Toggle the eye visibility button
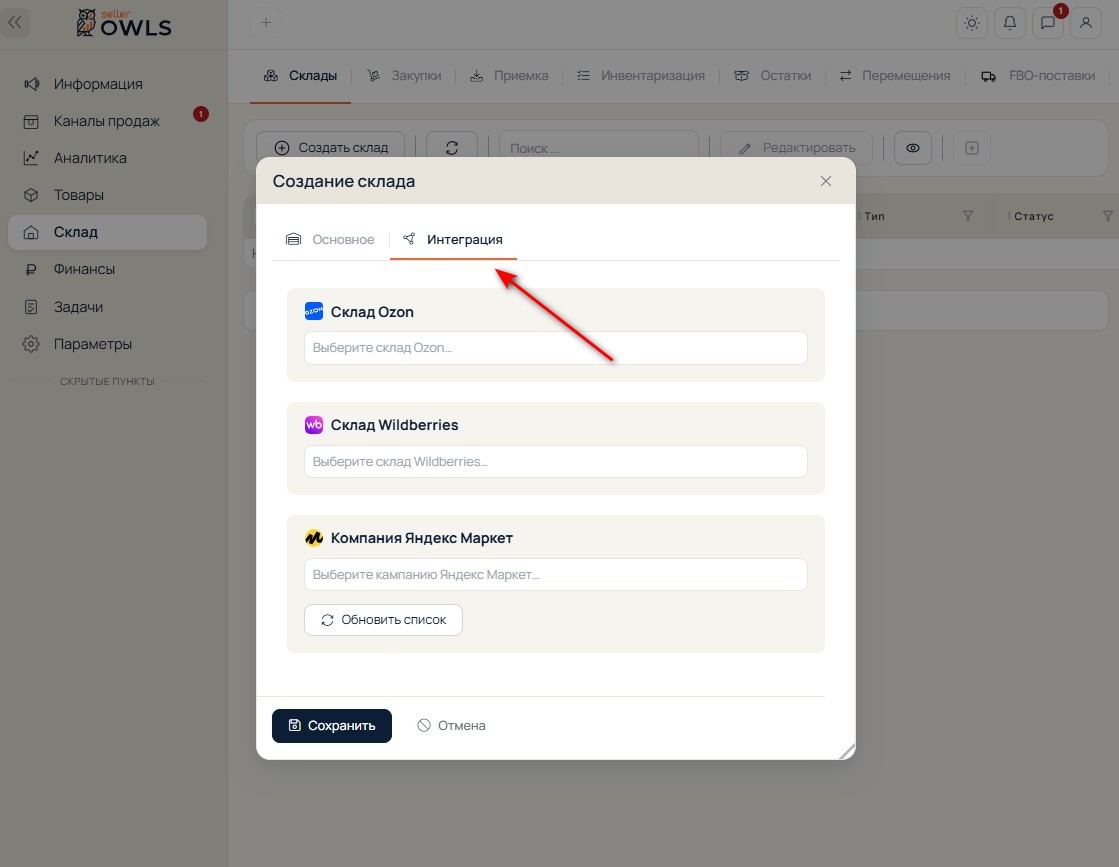Screen dimensions: 1119x867 (x=913, y=148)
